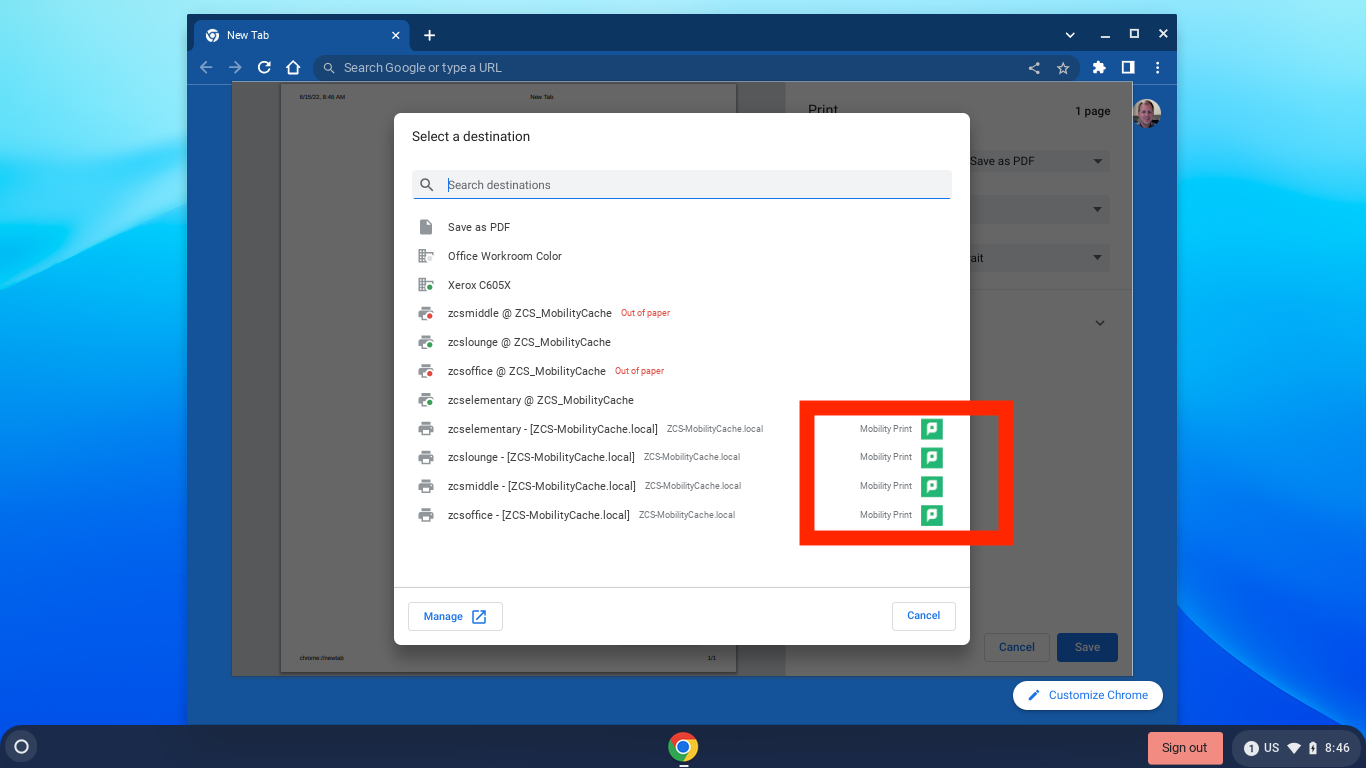Select Xerox C605X destination
Screen dimensions: 1366x768
point(681,285)
